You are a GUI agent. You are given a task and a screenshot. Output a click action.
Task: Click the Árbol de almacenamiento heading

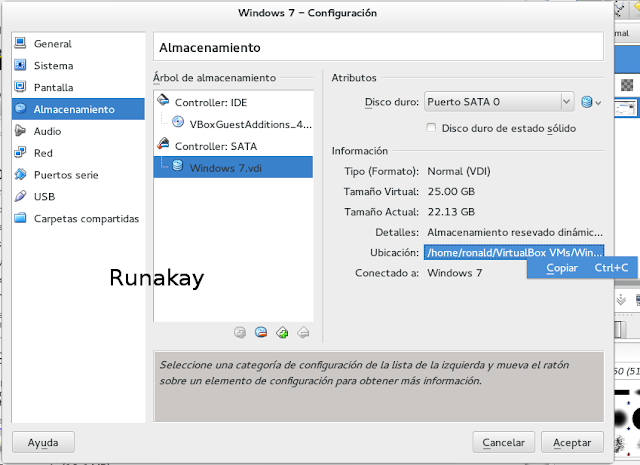pos(214,78)
